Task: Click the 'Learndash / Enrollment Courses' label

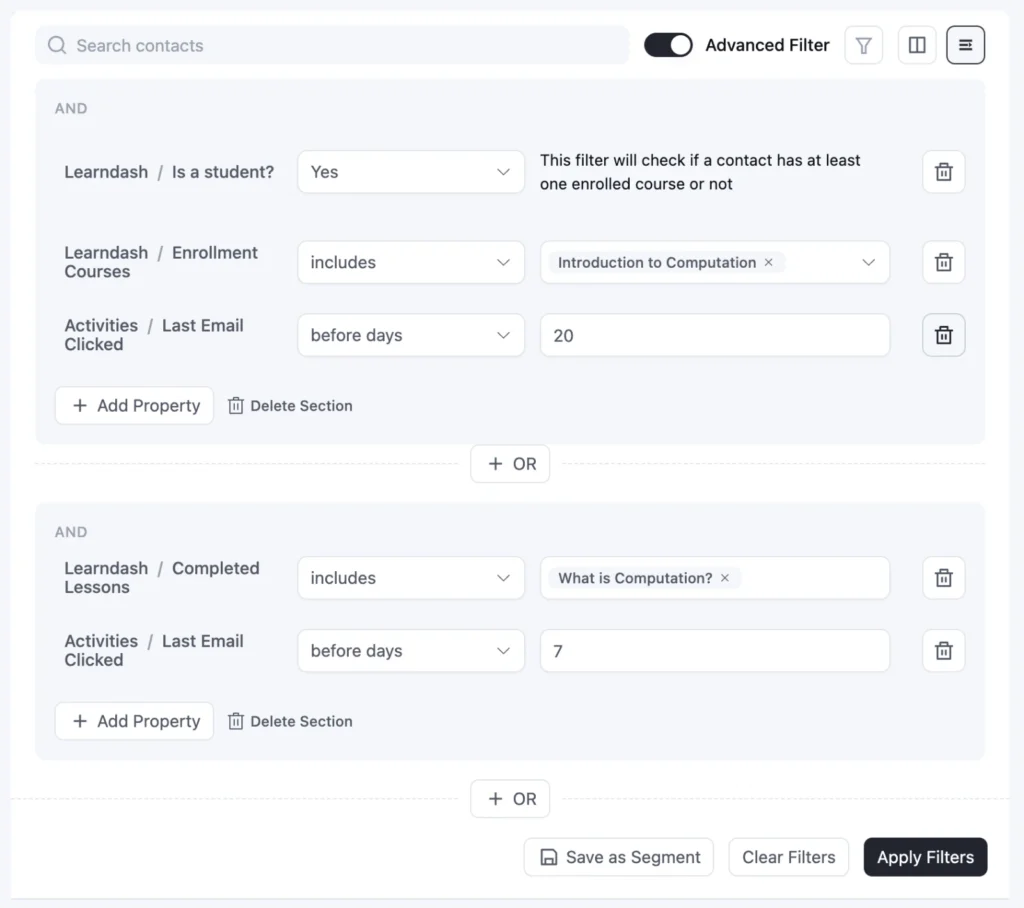Action: (161, 262)
